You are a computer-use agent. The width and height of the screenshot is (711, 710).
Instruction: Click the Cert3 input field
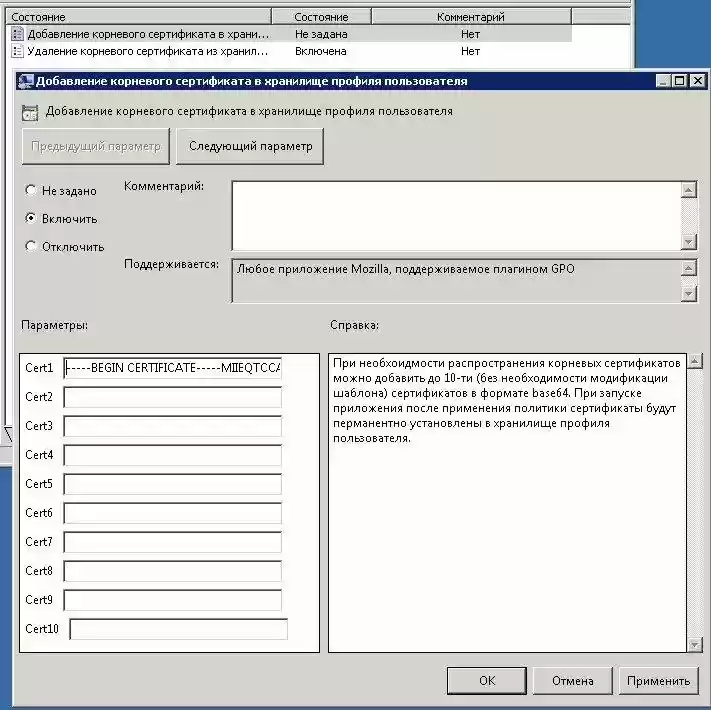click(x=173, y=426)
